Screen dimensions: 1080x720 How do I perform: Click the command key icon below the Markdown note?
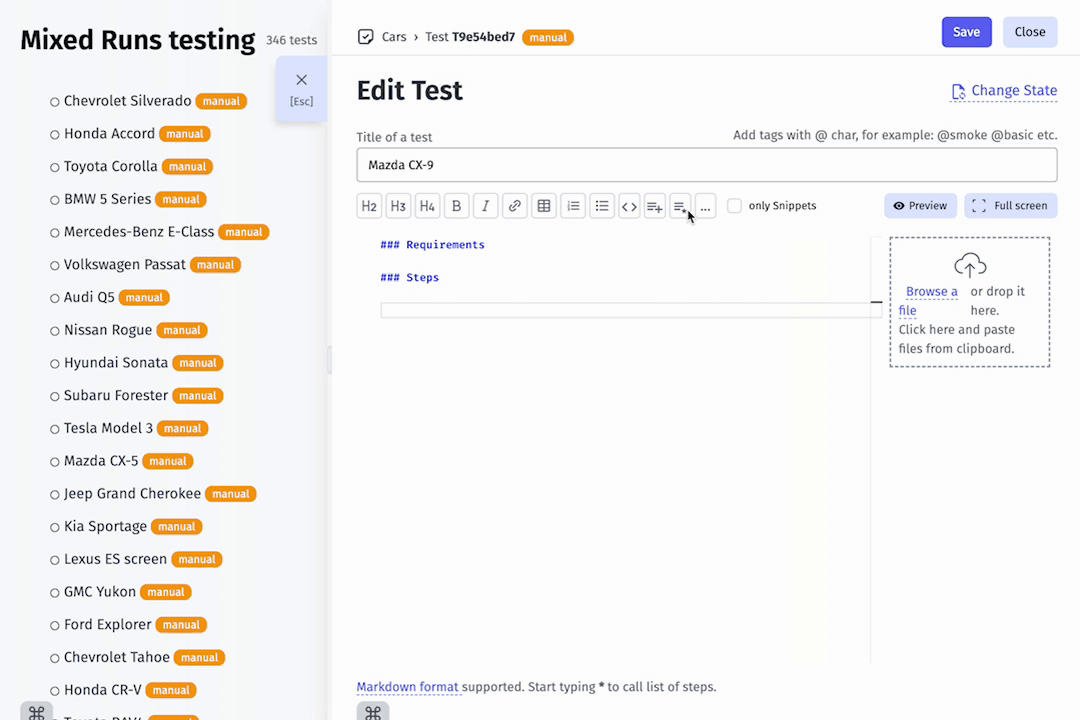pos(373,712)
